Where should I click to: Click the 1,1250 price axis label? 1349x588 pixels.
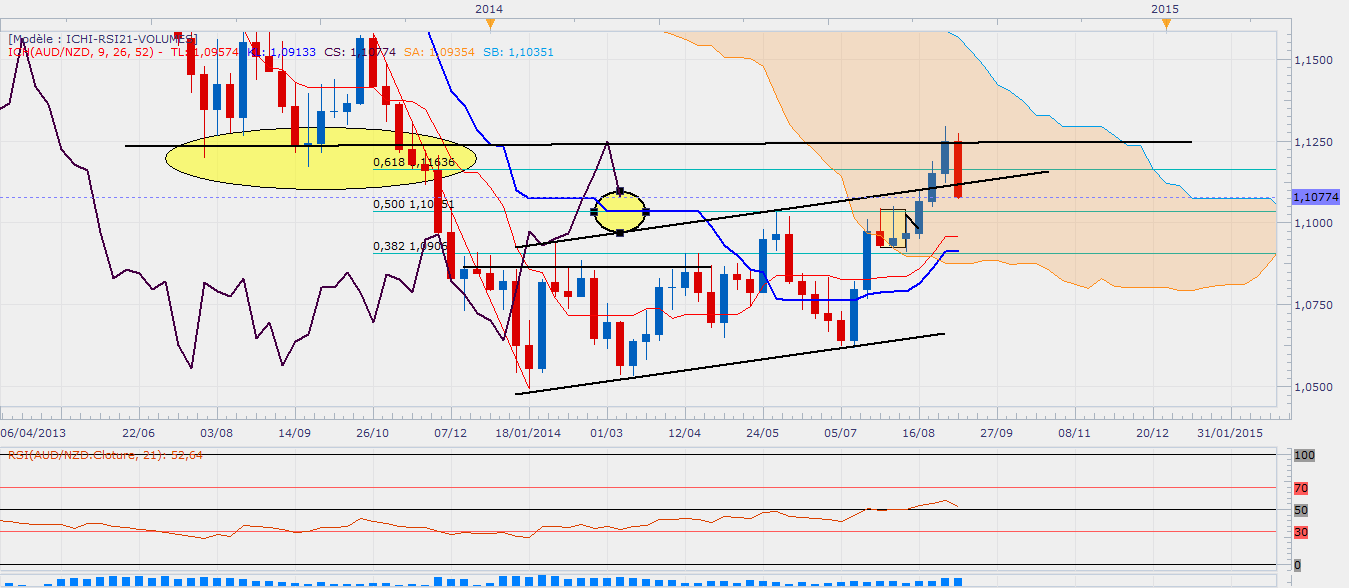[1315, 142]
